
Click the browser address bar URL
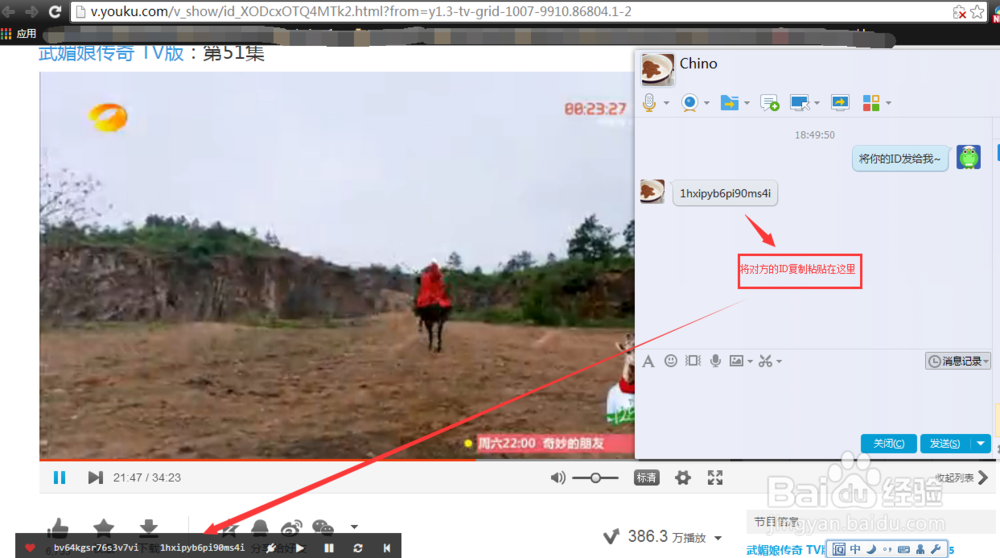[360, 11]
